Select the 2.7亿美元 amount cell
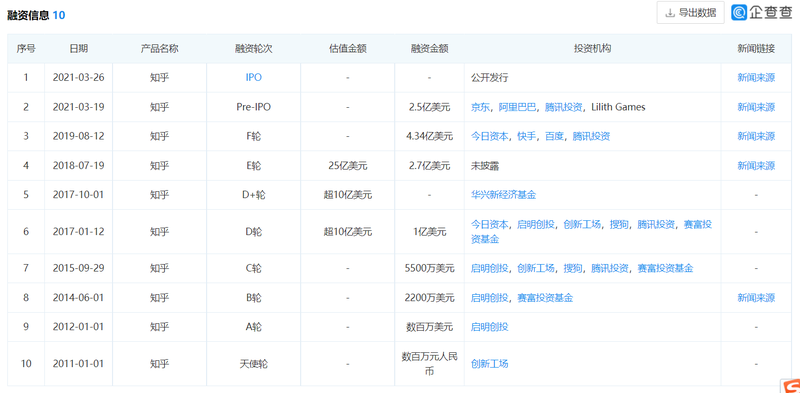Screen dimensions: 800x393 (430, 165)
